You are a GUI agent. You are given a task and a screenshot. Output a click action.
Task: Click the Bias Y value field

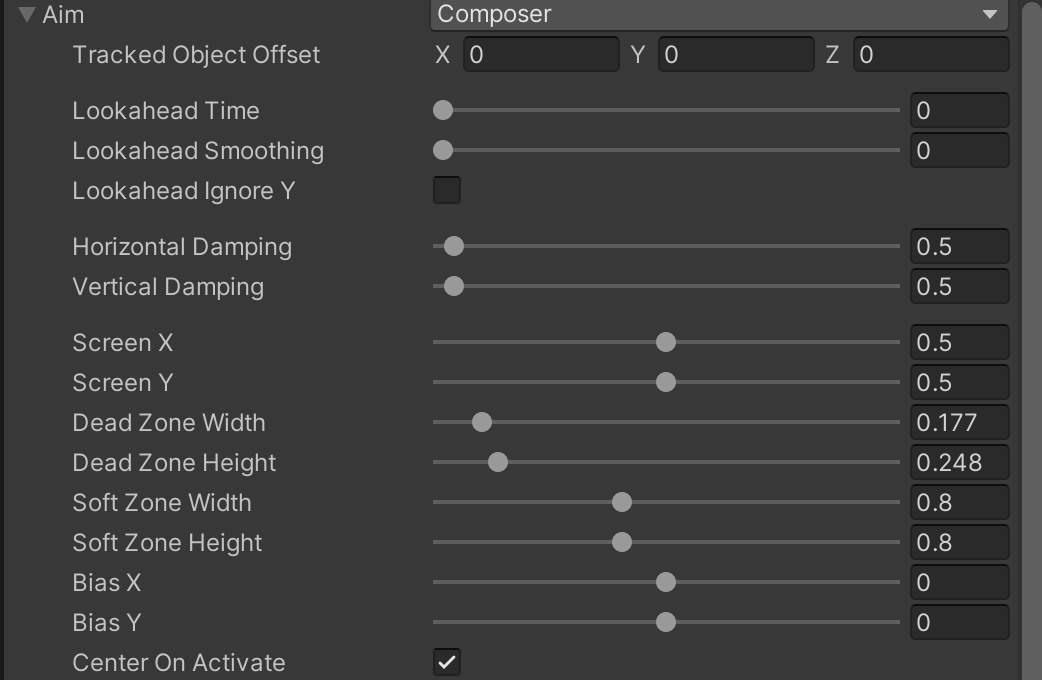(x=959, y=623)
